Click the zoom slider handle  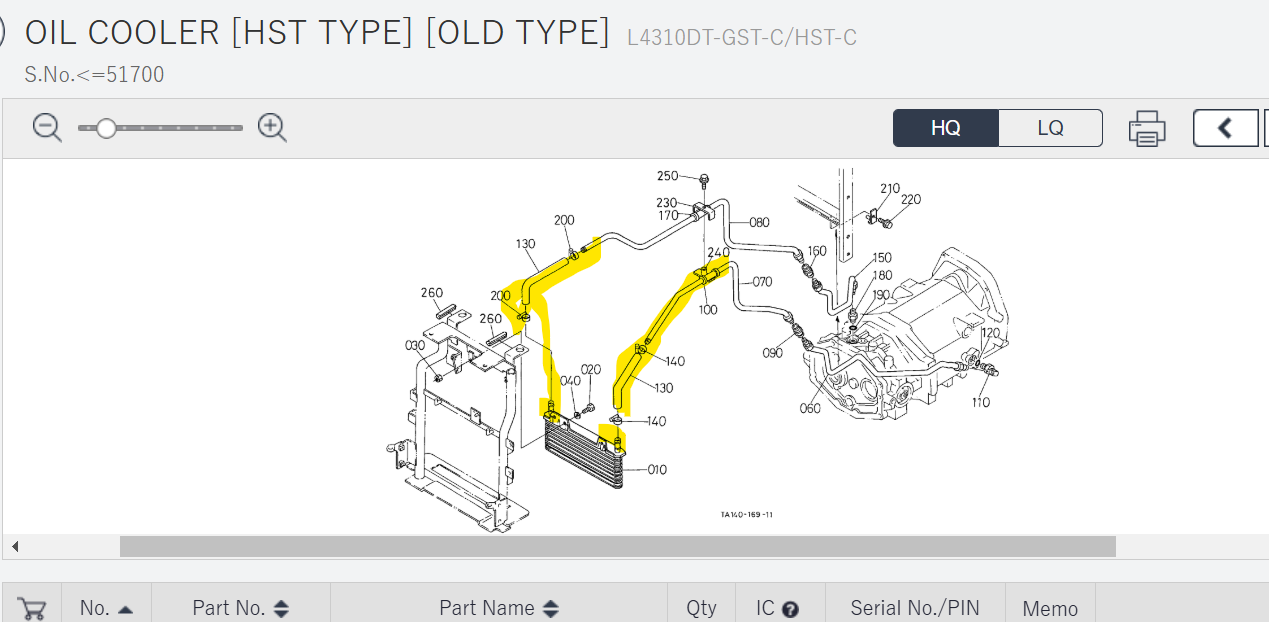pos(106,128)
